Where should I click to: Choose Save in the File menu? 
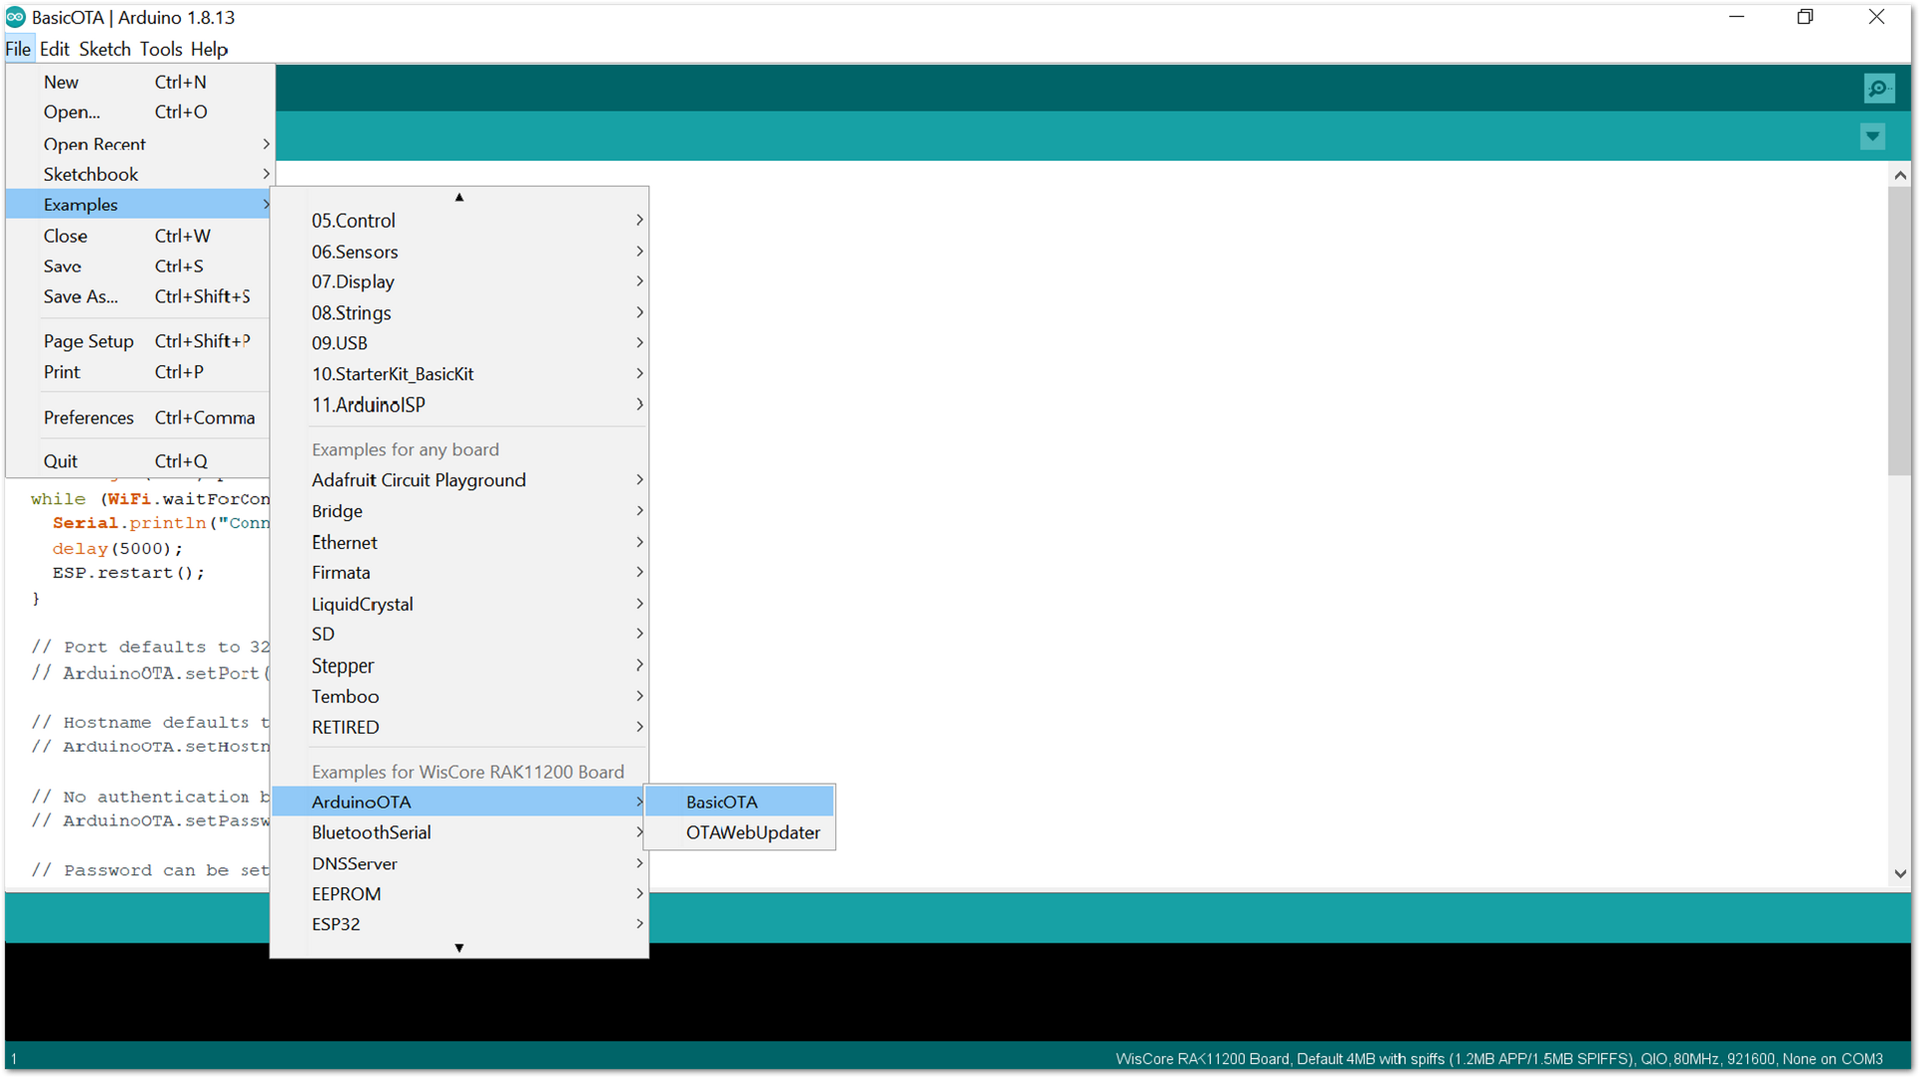tap(140, 266)
